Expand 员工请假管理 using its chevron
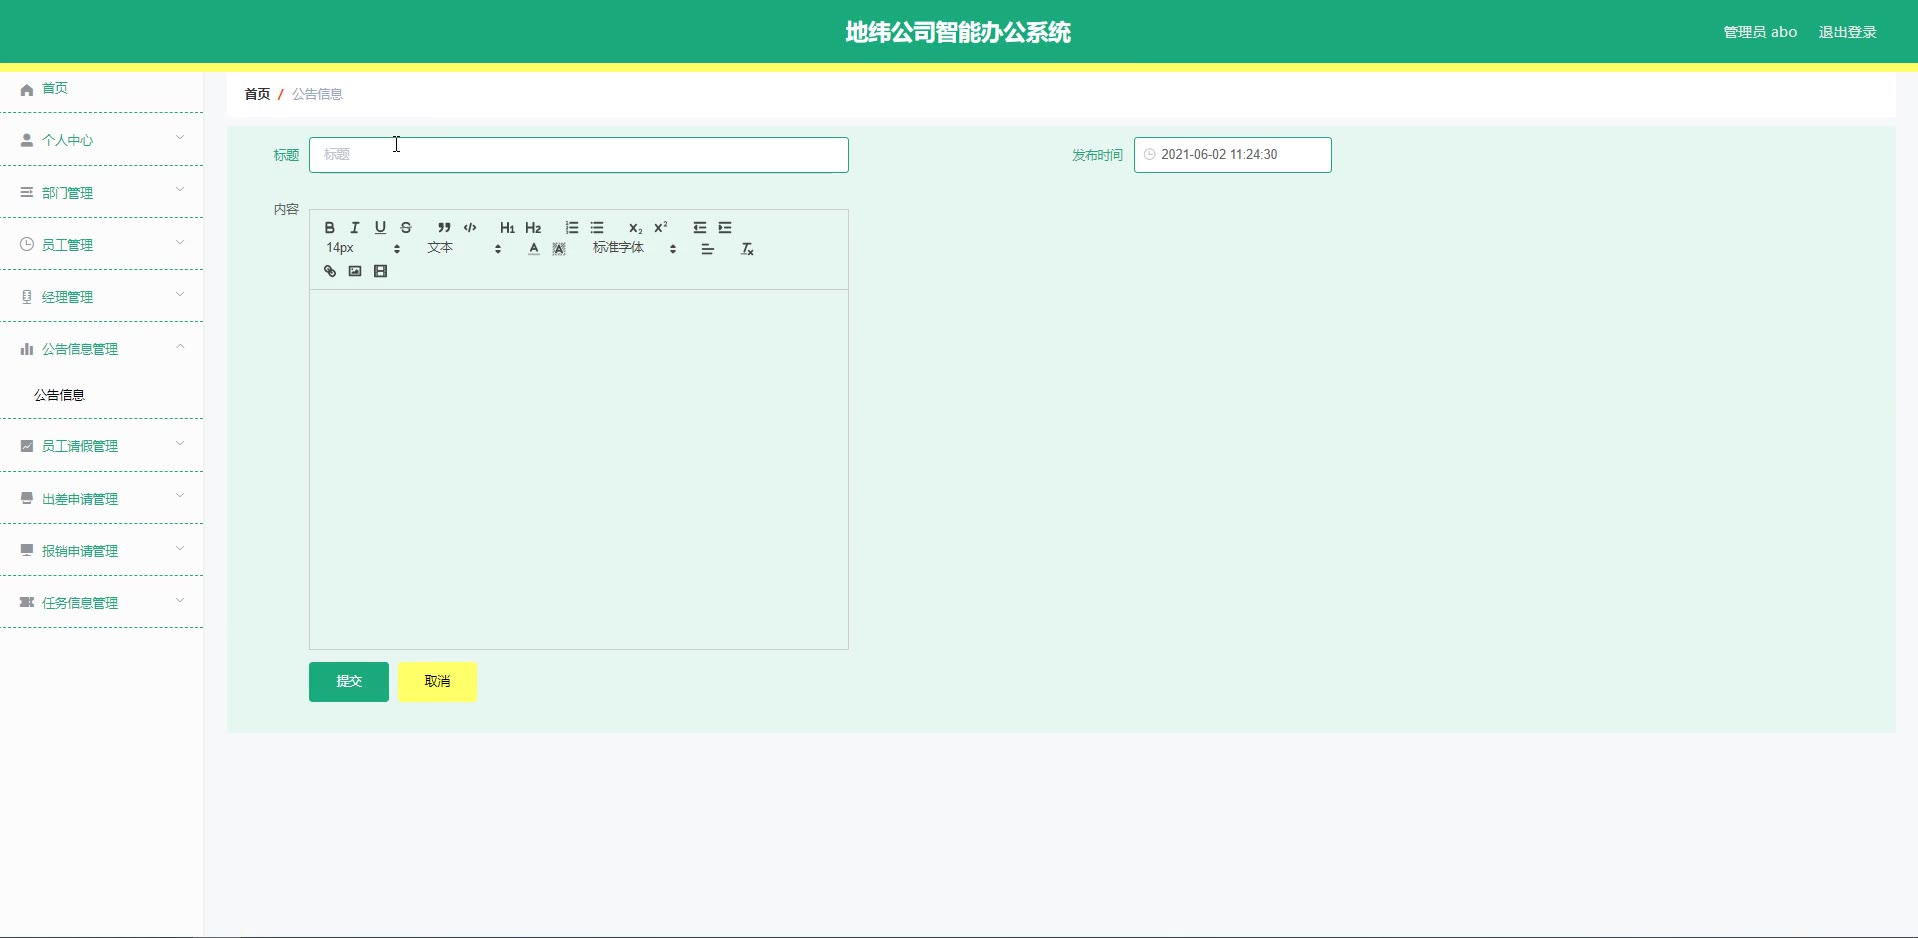 (x=180, y=444)
